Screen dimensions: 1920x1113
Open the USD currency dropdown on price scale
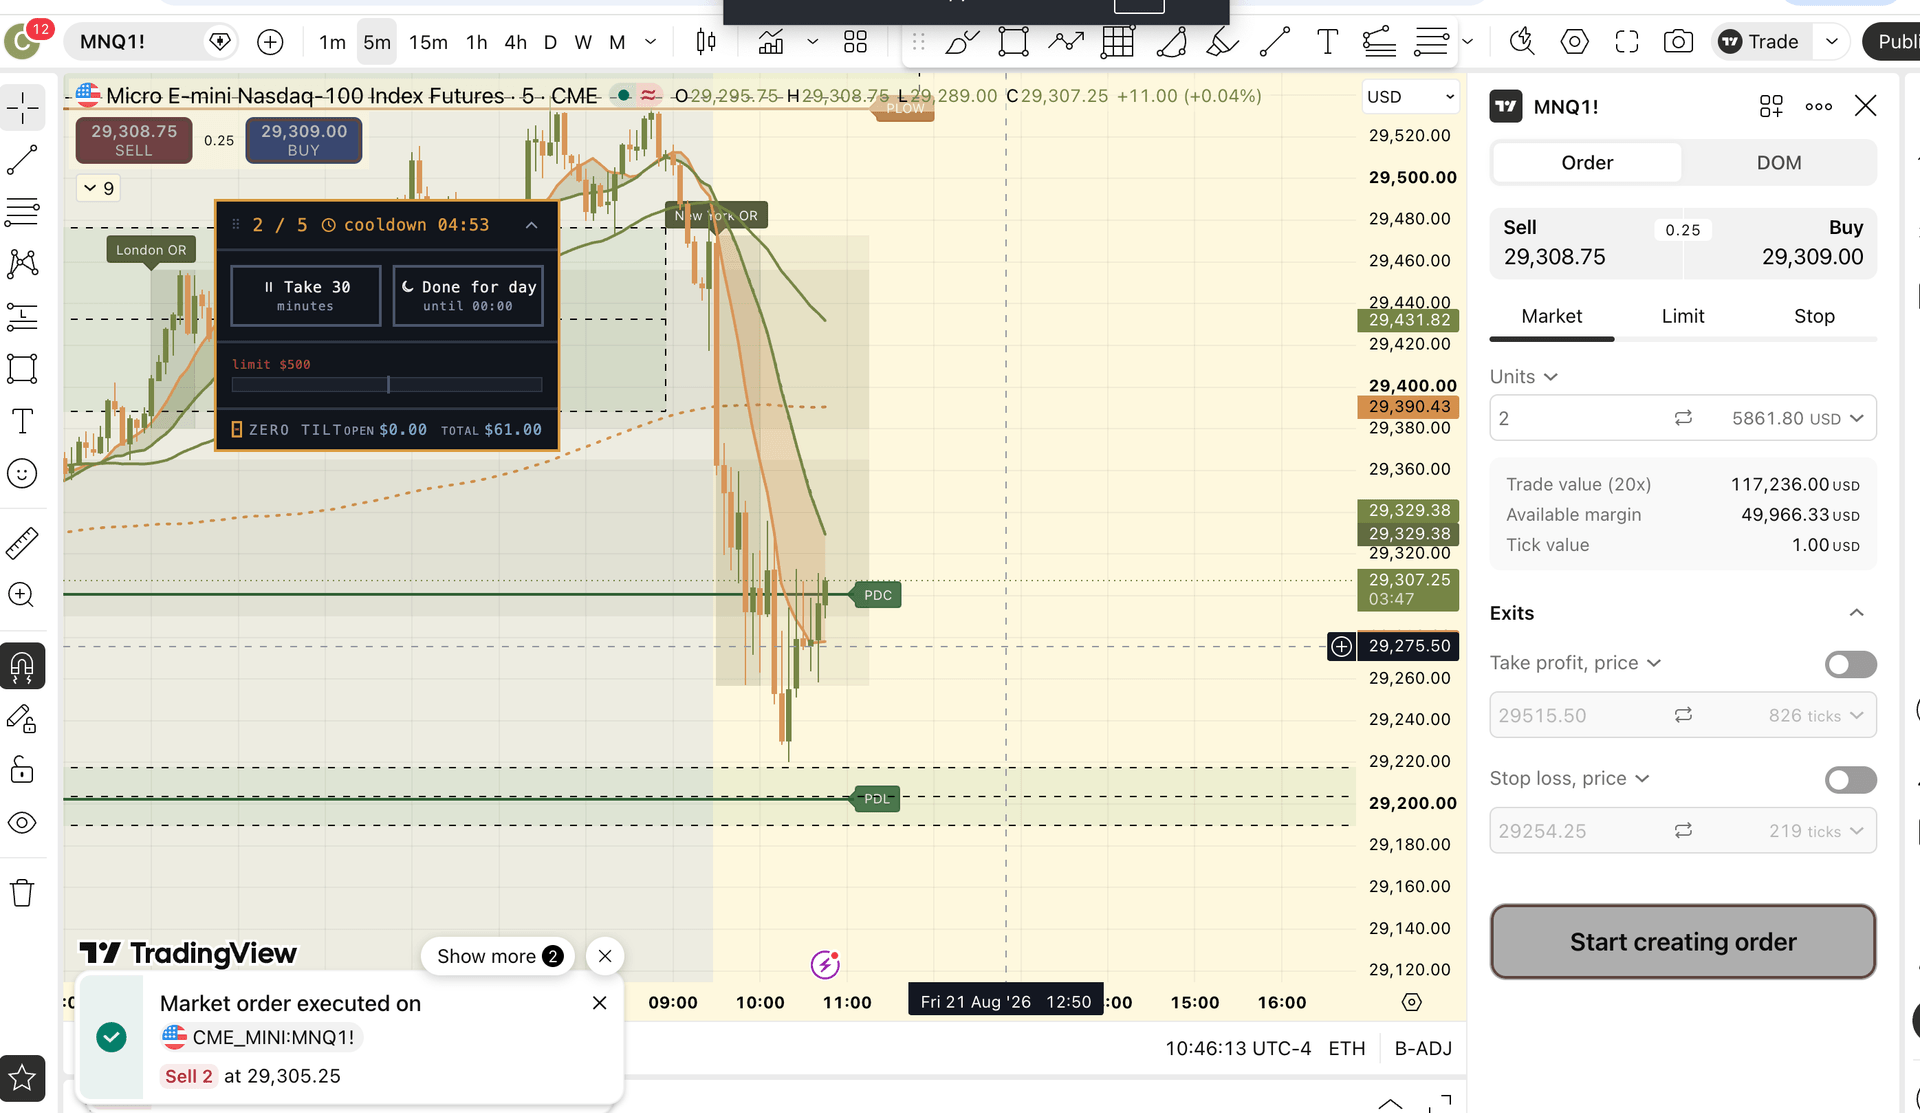[x=1410, y=97]
